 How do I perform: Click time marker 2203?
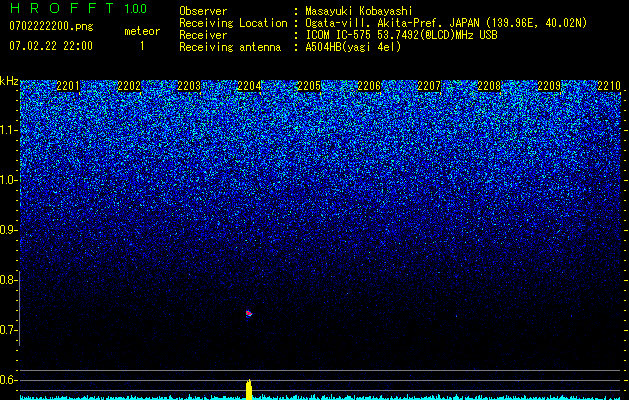(x=189, y=86)
